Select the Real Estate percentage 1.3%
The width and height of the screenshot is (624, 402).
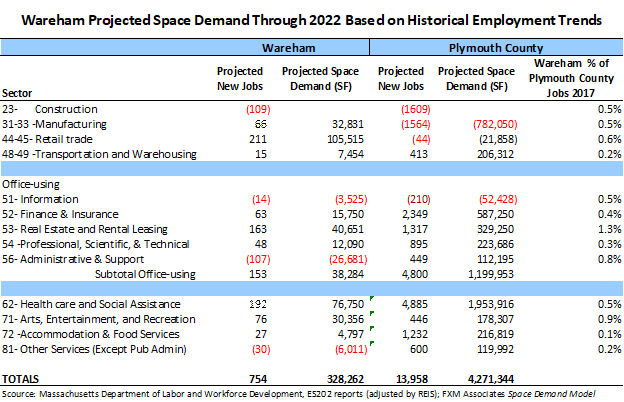[x=609, y=229]
